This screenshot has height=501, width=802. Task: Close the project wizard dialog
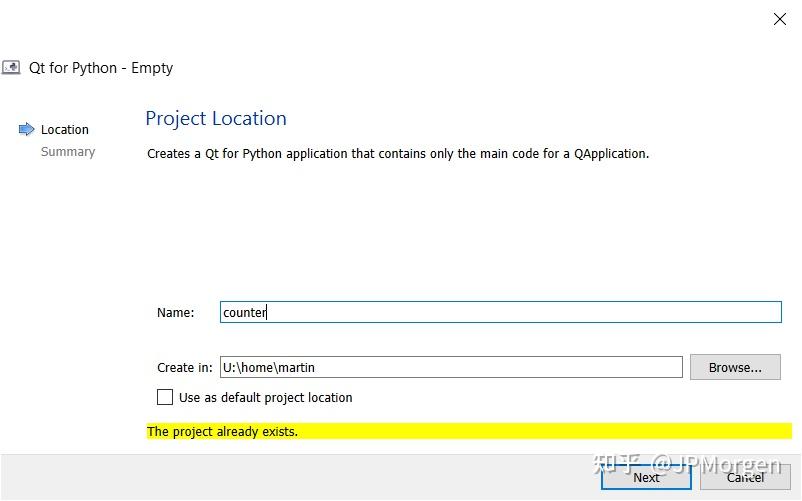point(780,19)
